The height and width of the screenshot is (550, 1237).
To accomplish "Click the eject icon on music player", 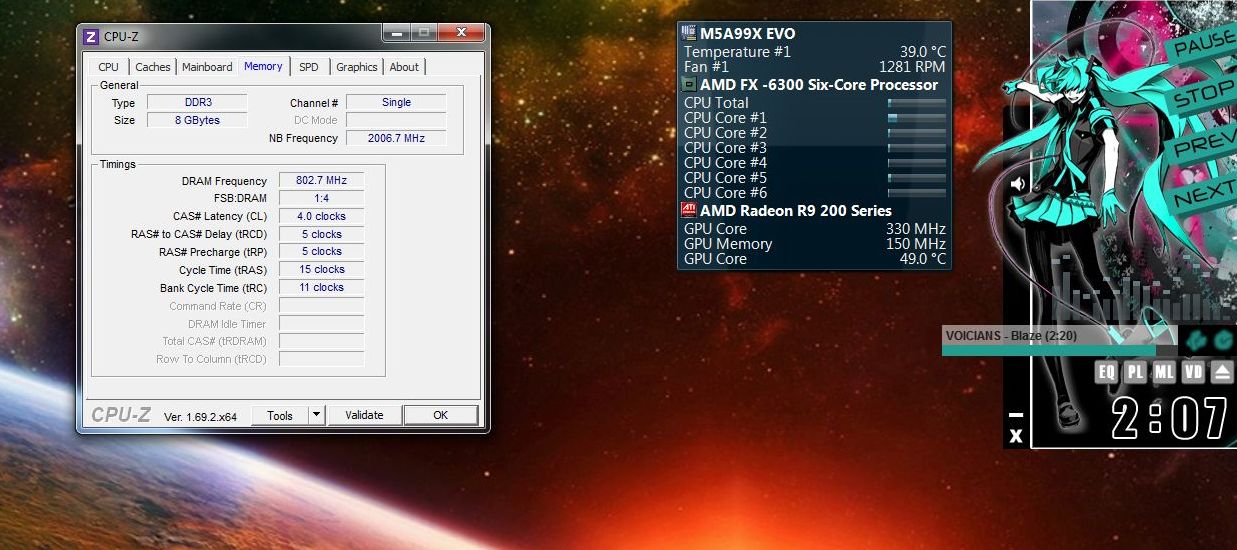I will (1222, 372).
